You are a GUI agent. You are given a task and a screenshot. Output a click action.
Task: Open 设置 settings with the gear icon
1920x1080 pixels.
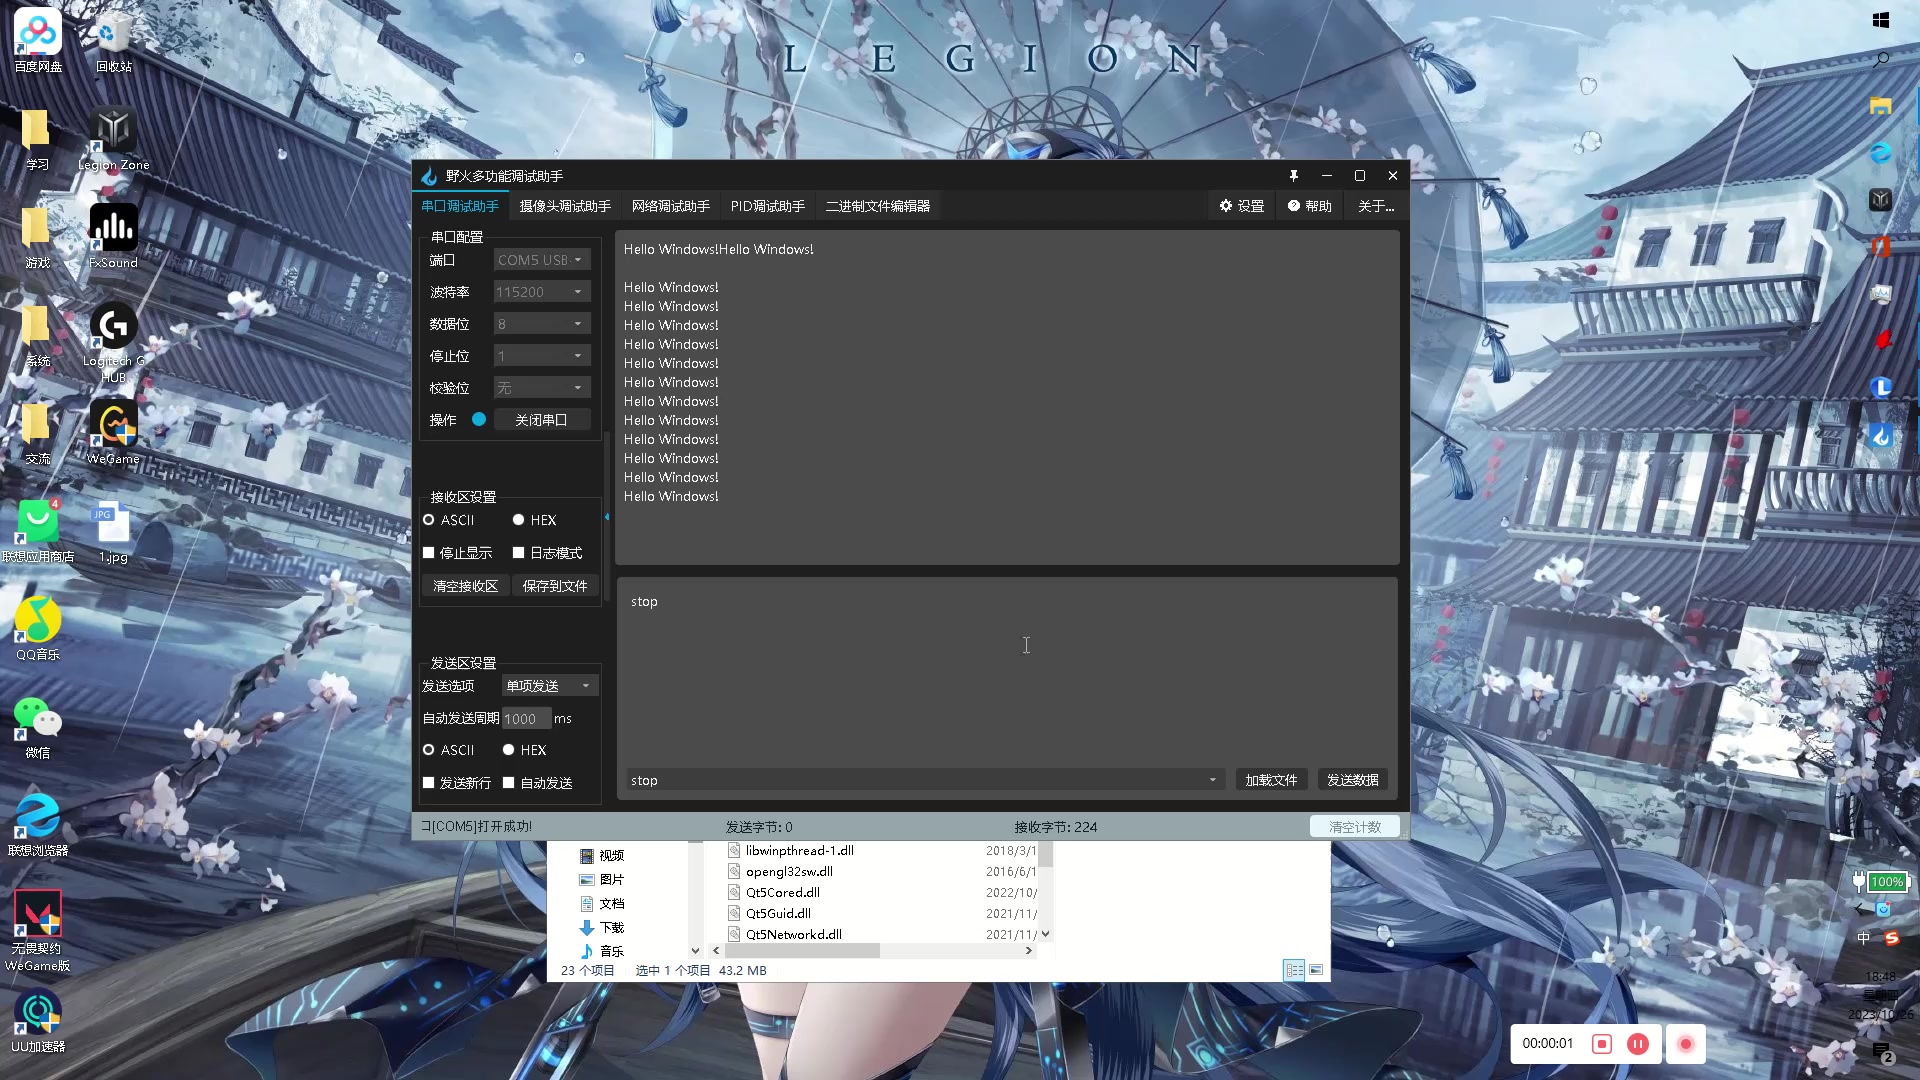[1241, 206]
